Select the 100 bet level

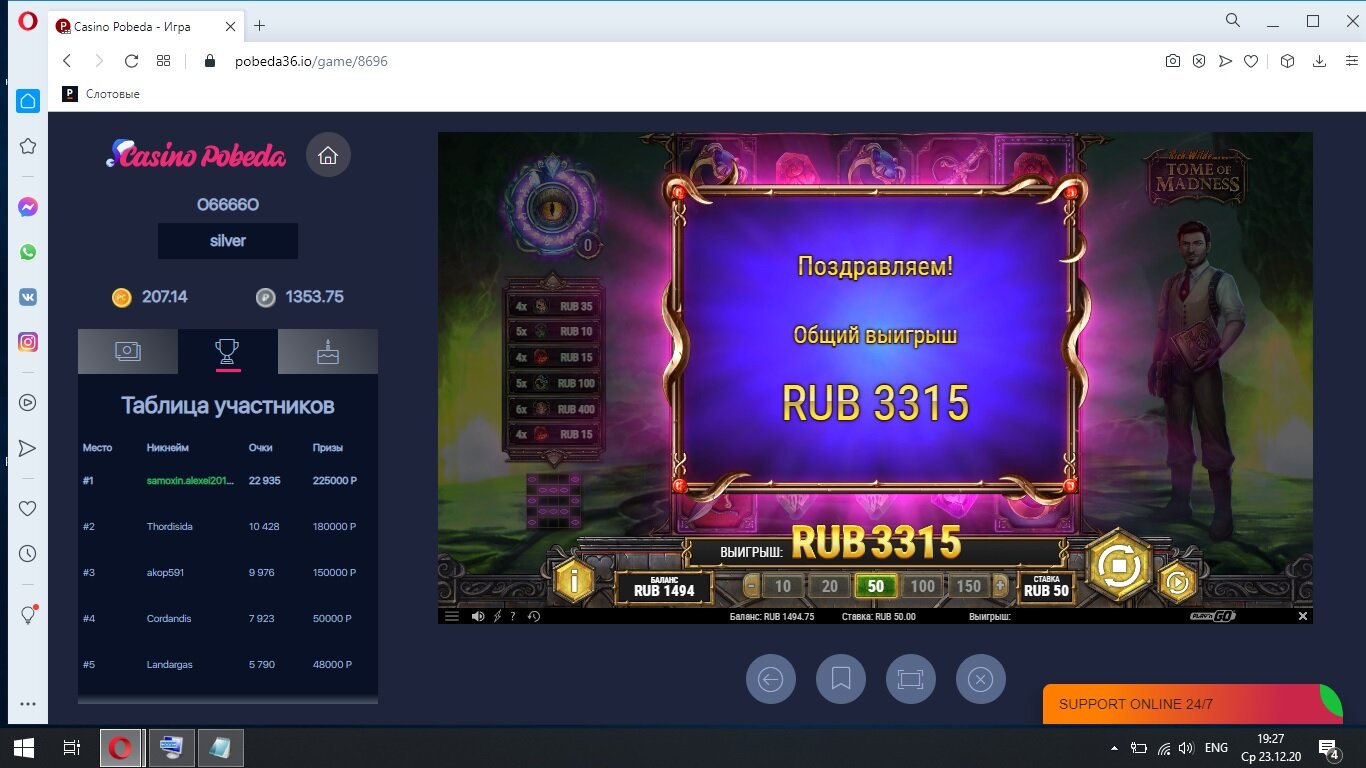click(x=922, y=586)
